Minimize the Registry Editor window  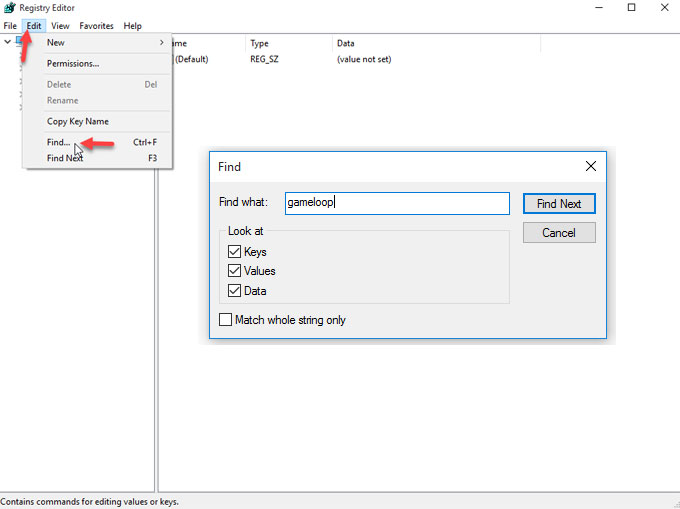coord(599,8)
